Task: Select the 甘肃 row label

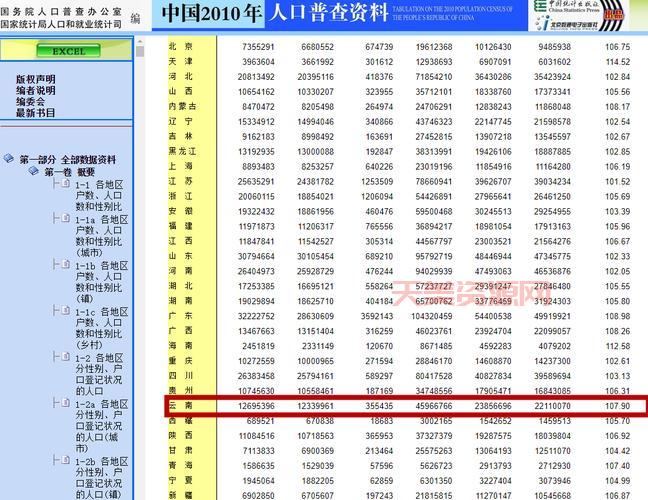Action: 181,450
